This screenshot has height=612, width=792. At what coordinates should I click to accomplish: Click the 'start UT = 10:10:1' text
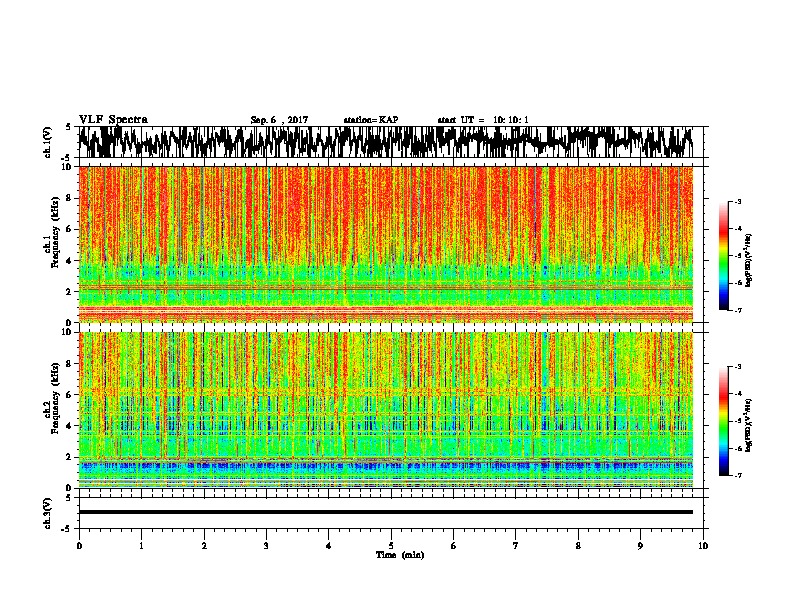coord(483,120)
